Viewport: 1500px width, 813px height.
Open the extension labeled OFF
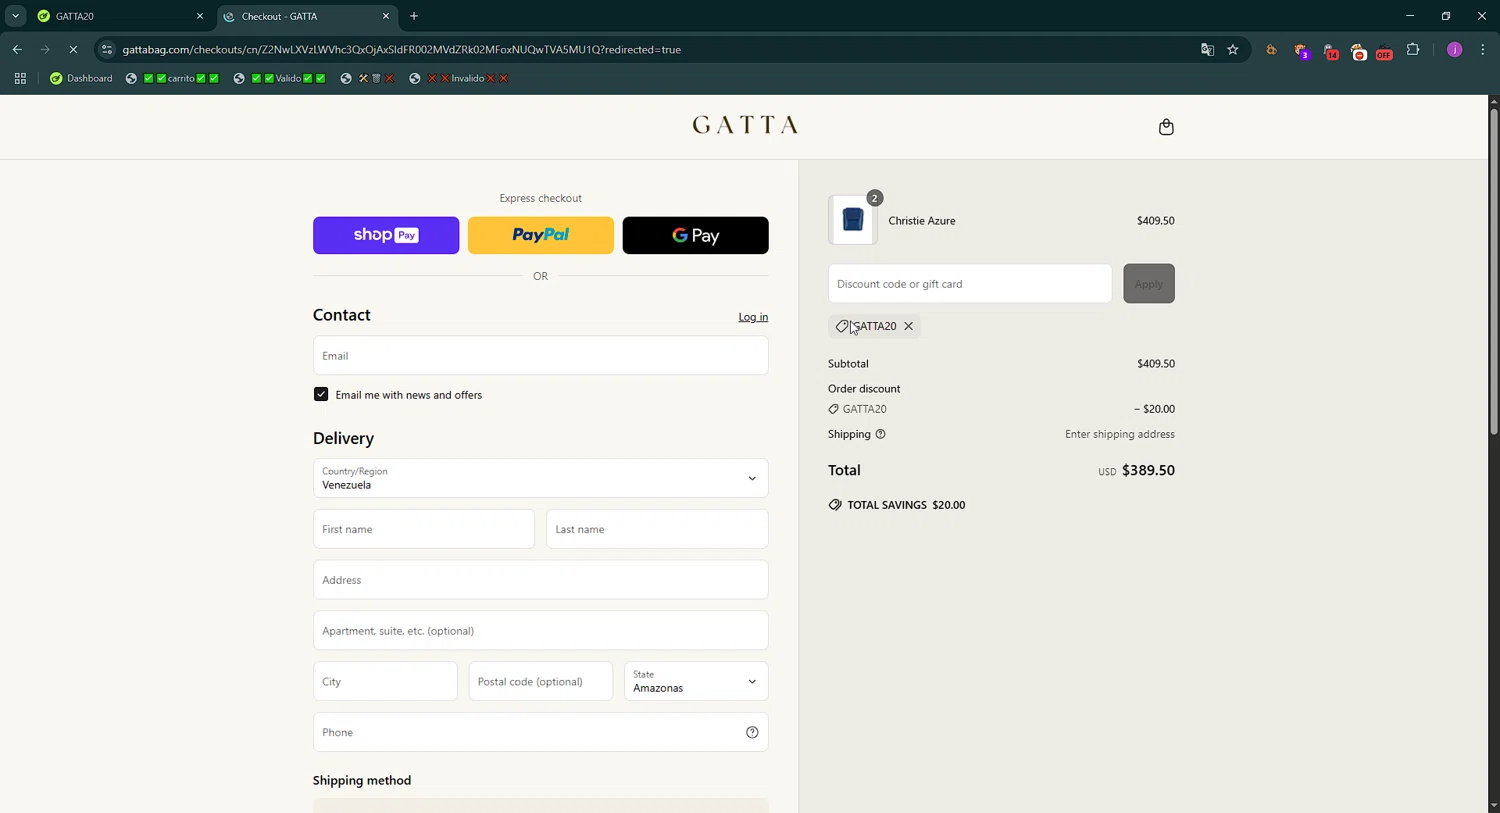coord(1384,51)
